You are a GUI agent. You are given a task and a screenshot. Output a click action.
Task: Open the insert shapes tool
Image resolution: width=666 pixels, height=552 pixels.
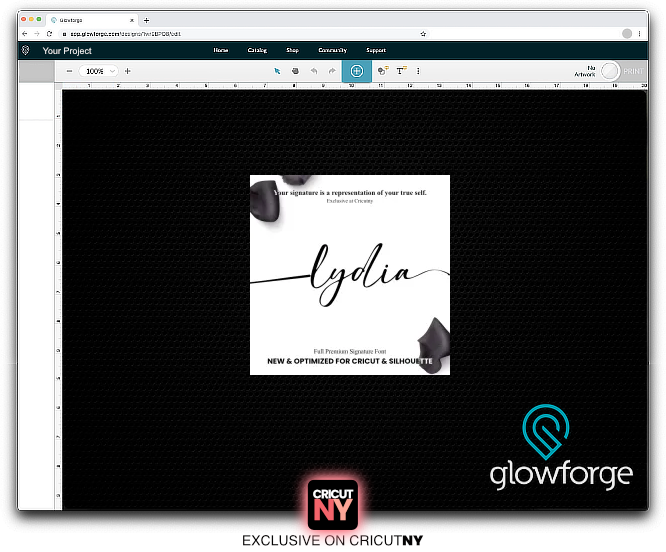[x=383, y=71]
